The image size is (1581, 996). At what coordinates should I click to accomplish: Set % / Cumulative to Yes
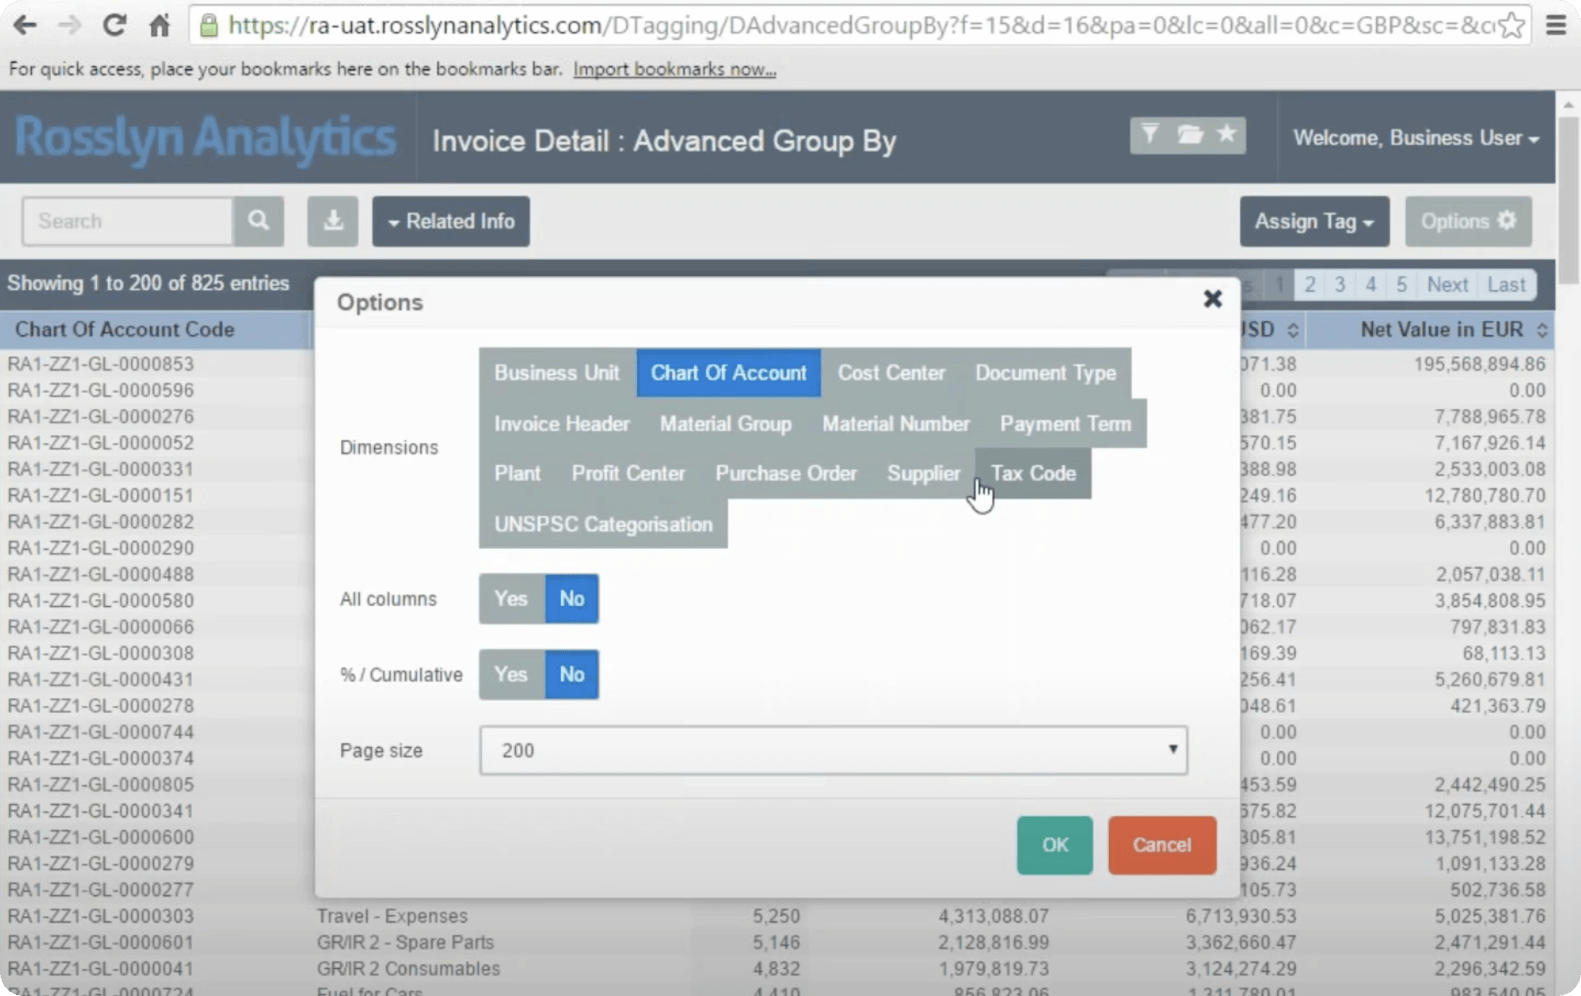point(511,674)
